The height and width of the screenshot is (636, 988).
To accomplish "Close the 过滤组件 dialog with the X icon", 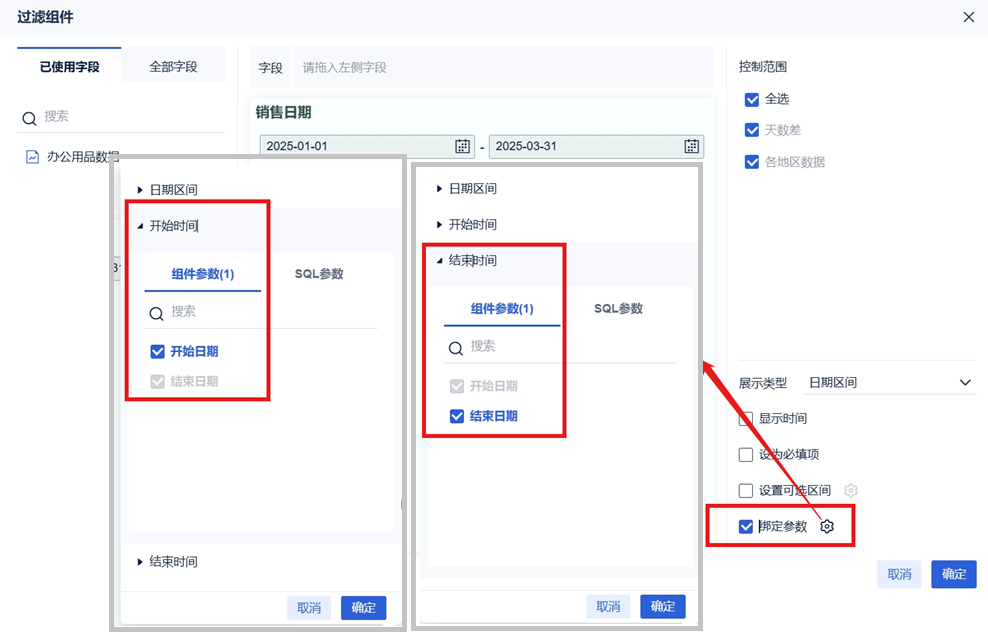I will click(967, 17).
